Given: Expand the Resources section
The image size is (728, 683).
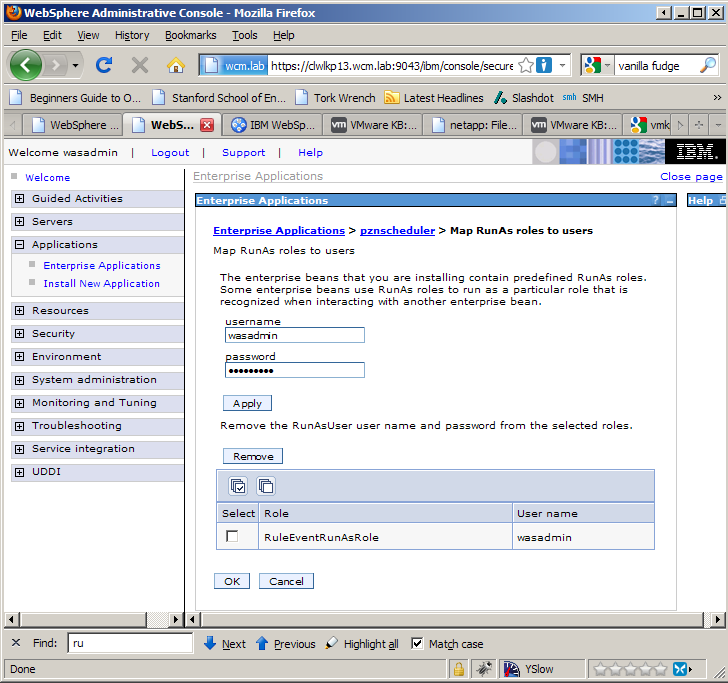Looking at the screenshot, I should coord(19,311).
